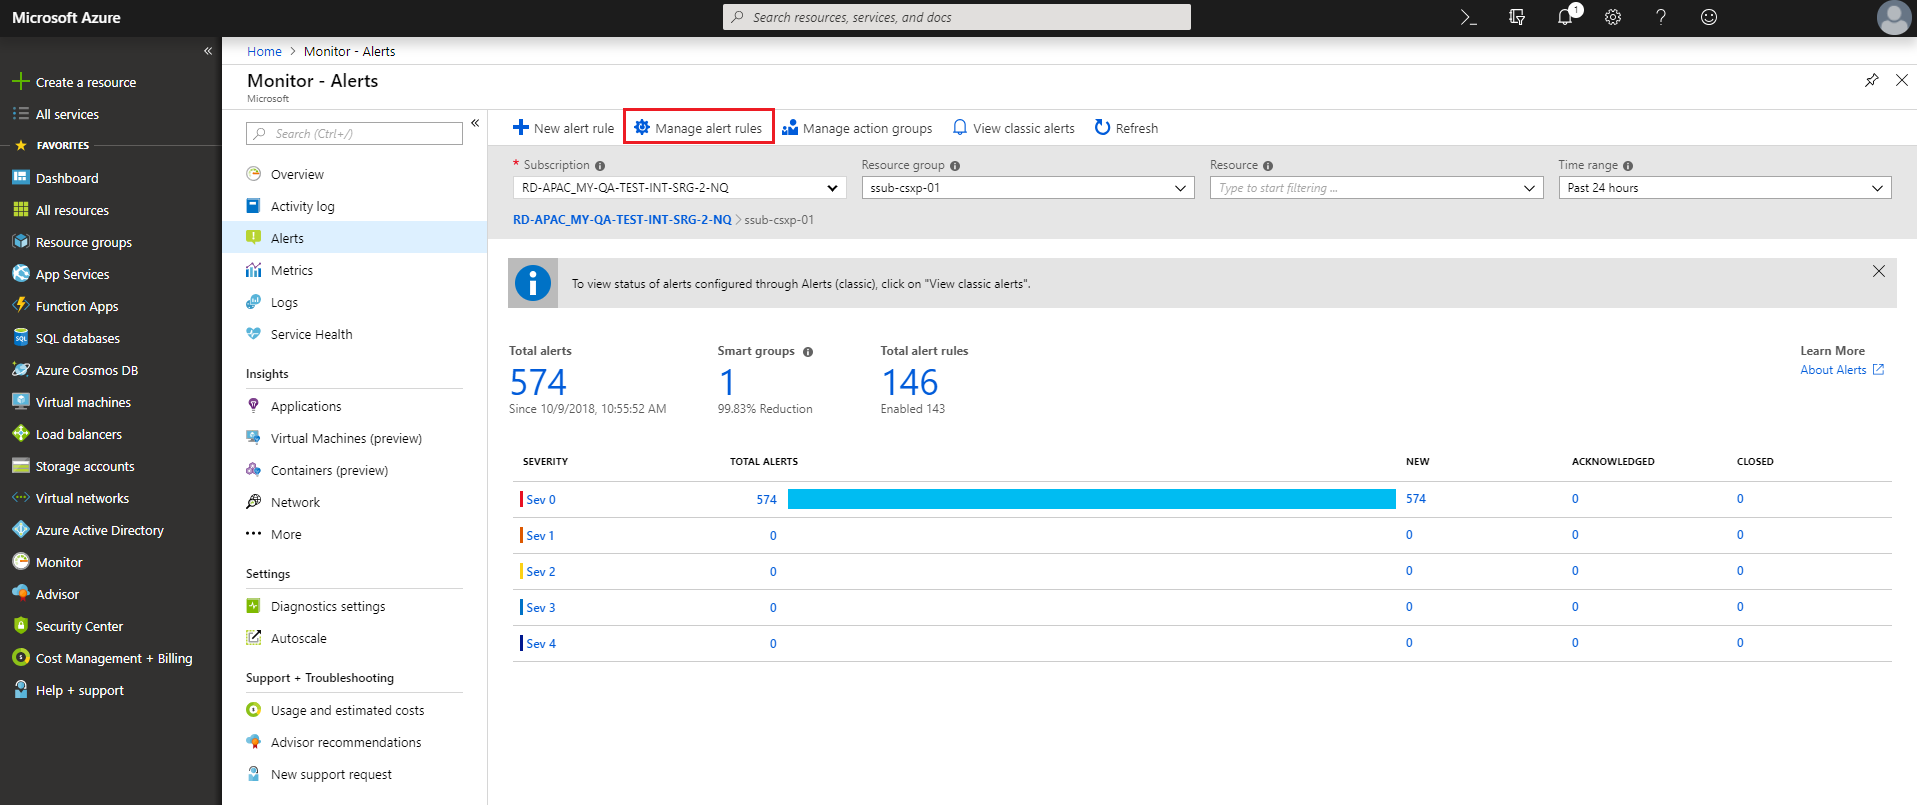The image size is (1917, 805).
Task: Click the blue Sev 0 alerts bar
Action: [1091, 499]
